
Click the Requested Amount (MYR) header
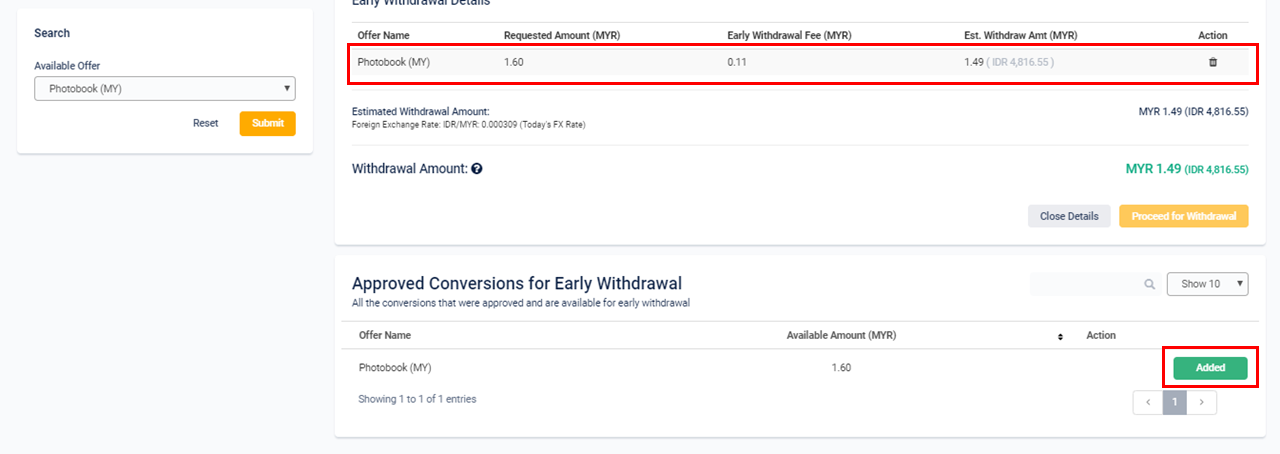(562, 35)
